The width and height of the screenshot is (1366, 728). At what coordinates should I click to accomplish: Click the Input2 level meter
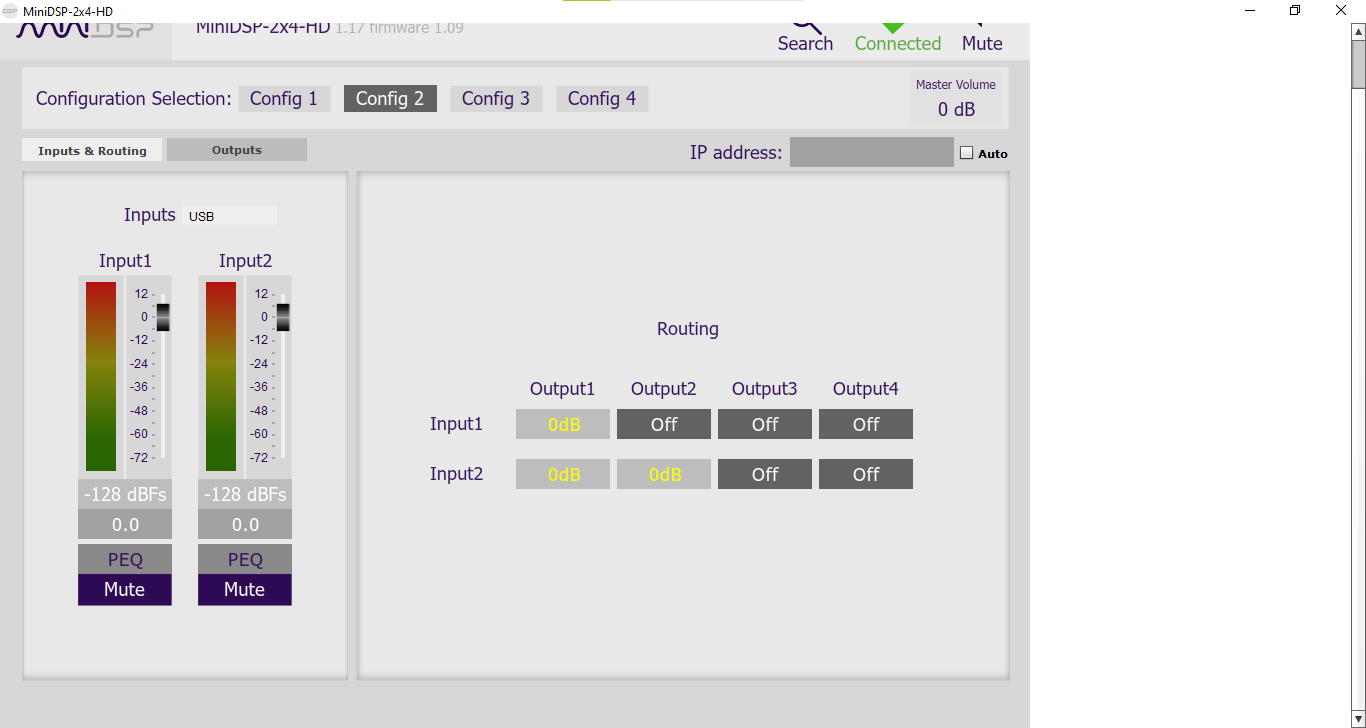221,376
